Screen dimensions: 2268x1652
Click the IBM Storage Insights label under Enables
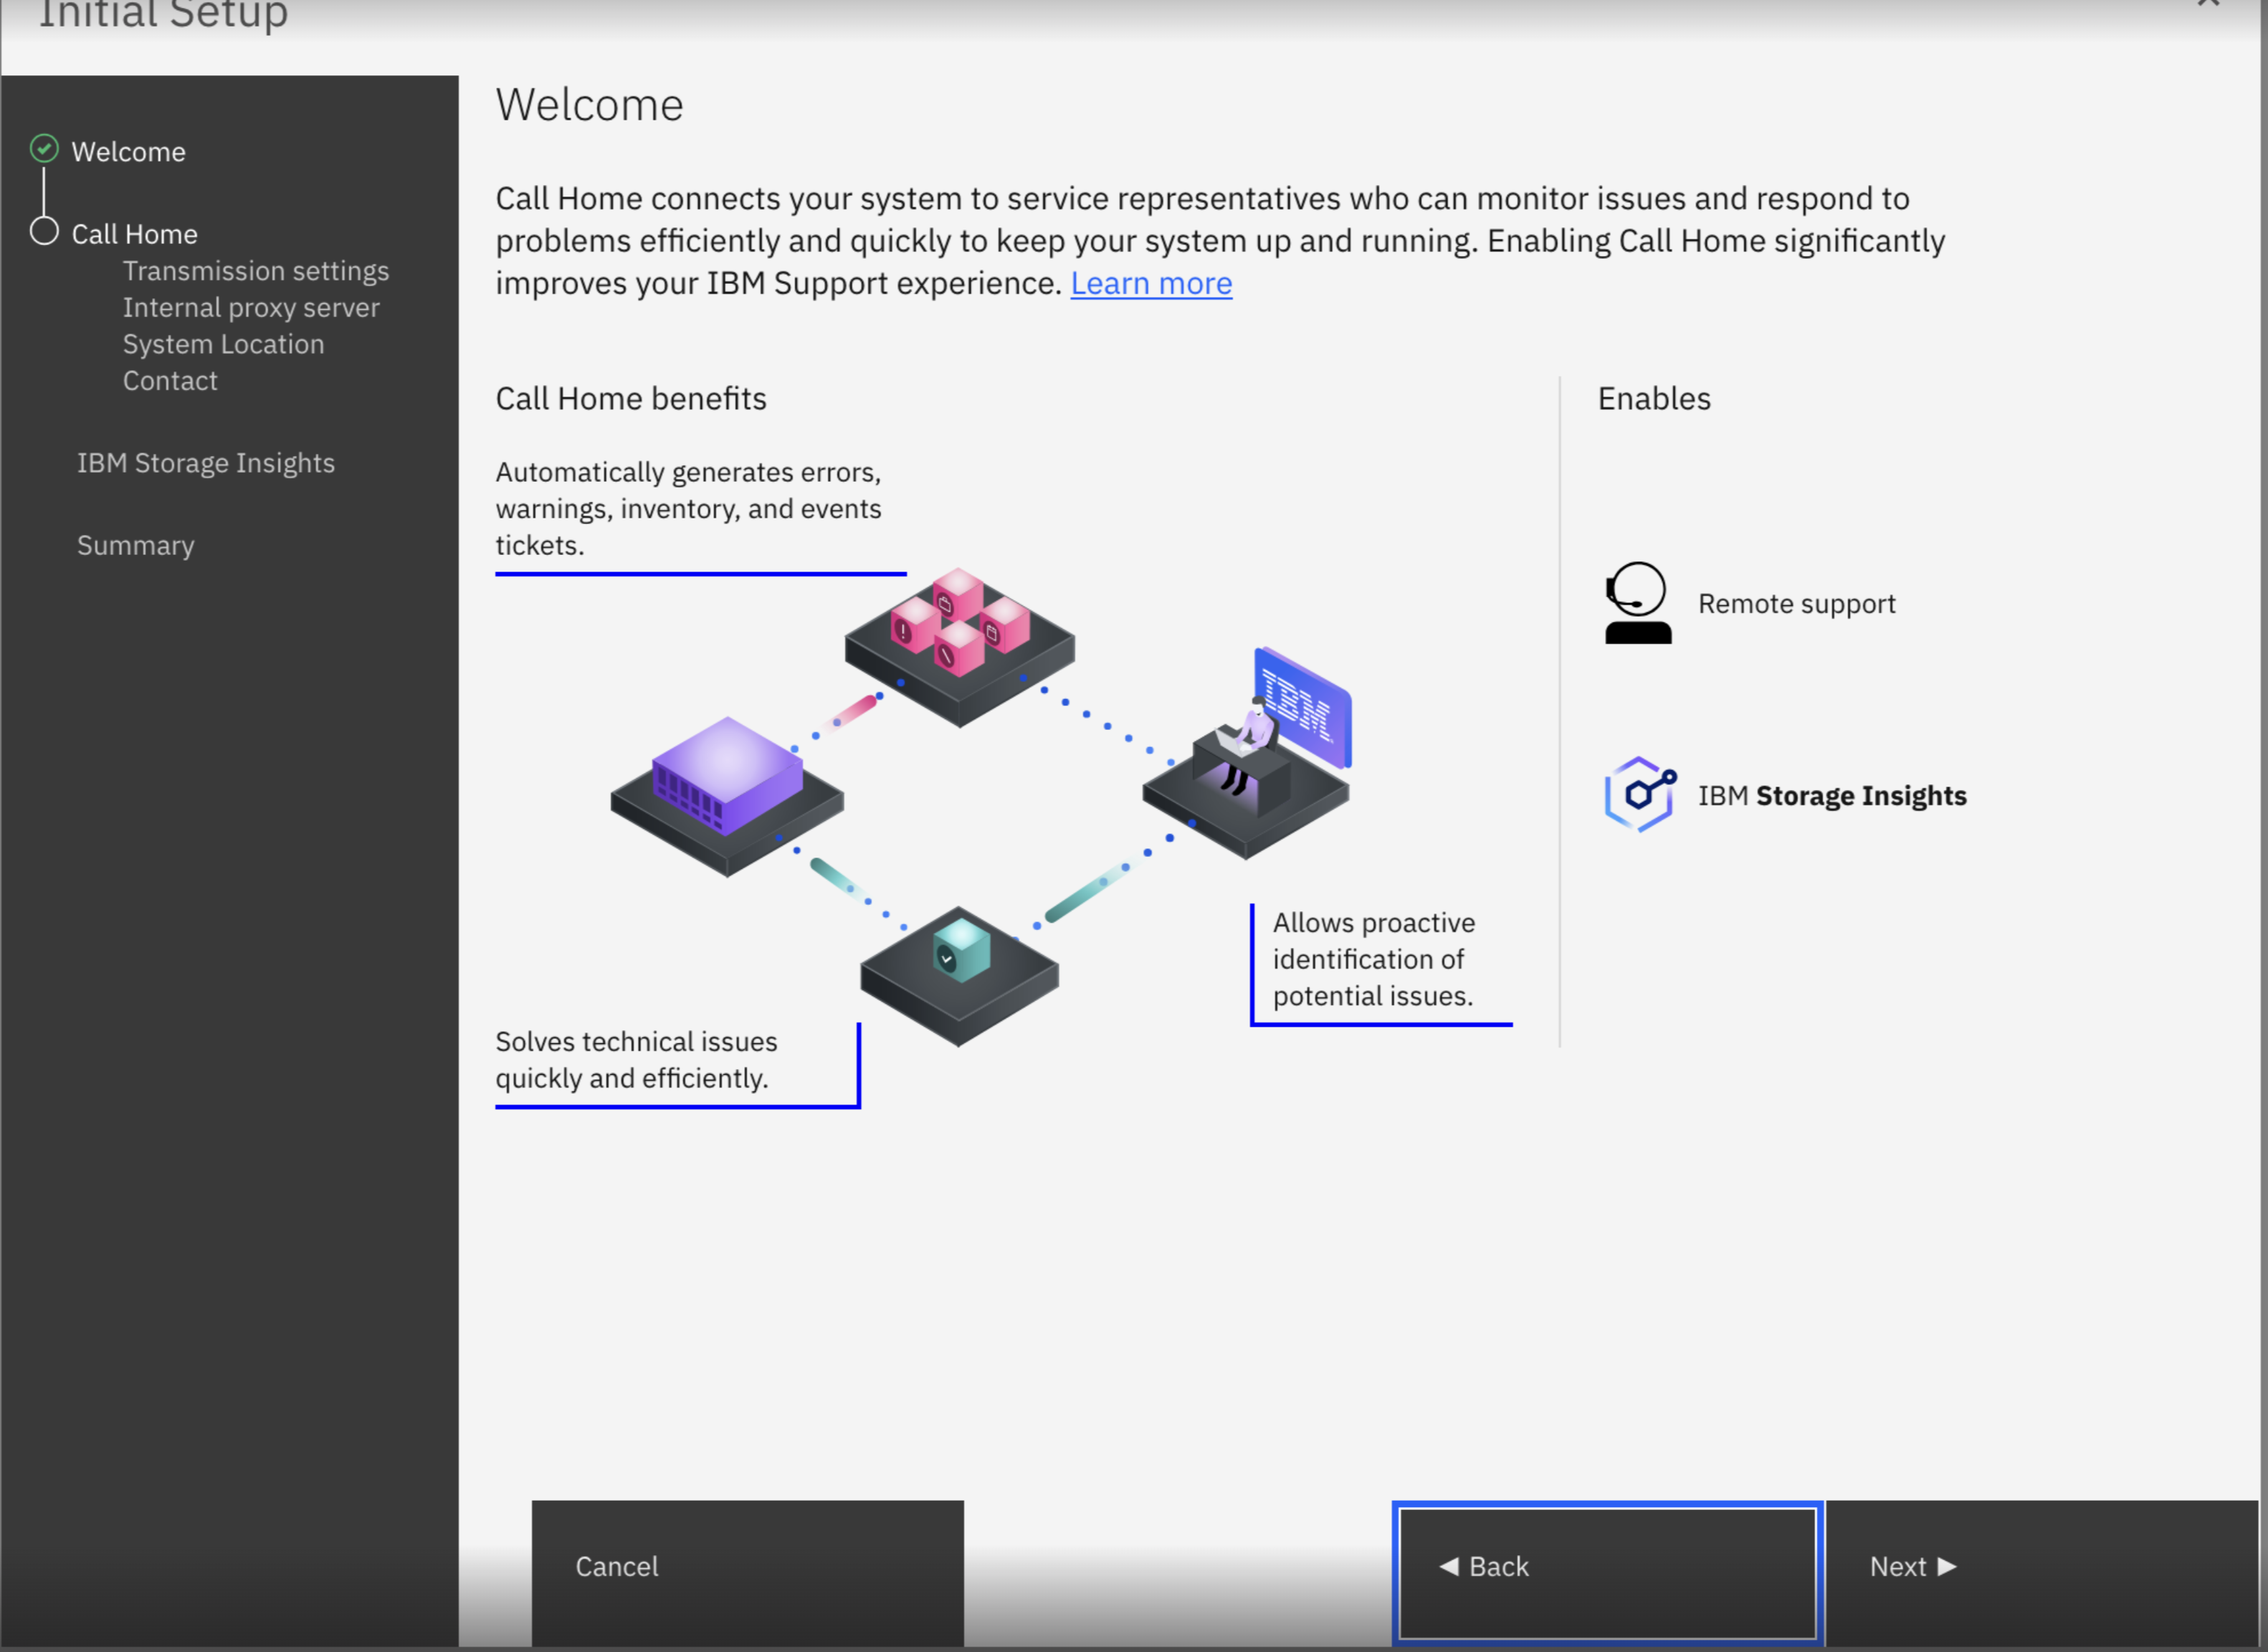point(1832,796)
